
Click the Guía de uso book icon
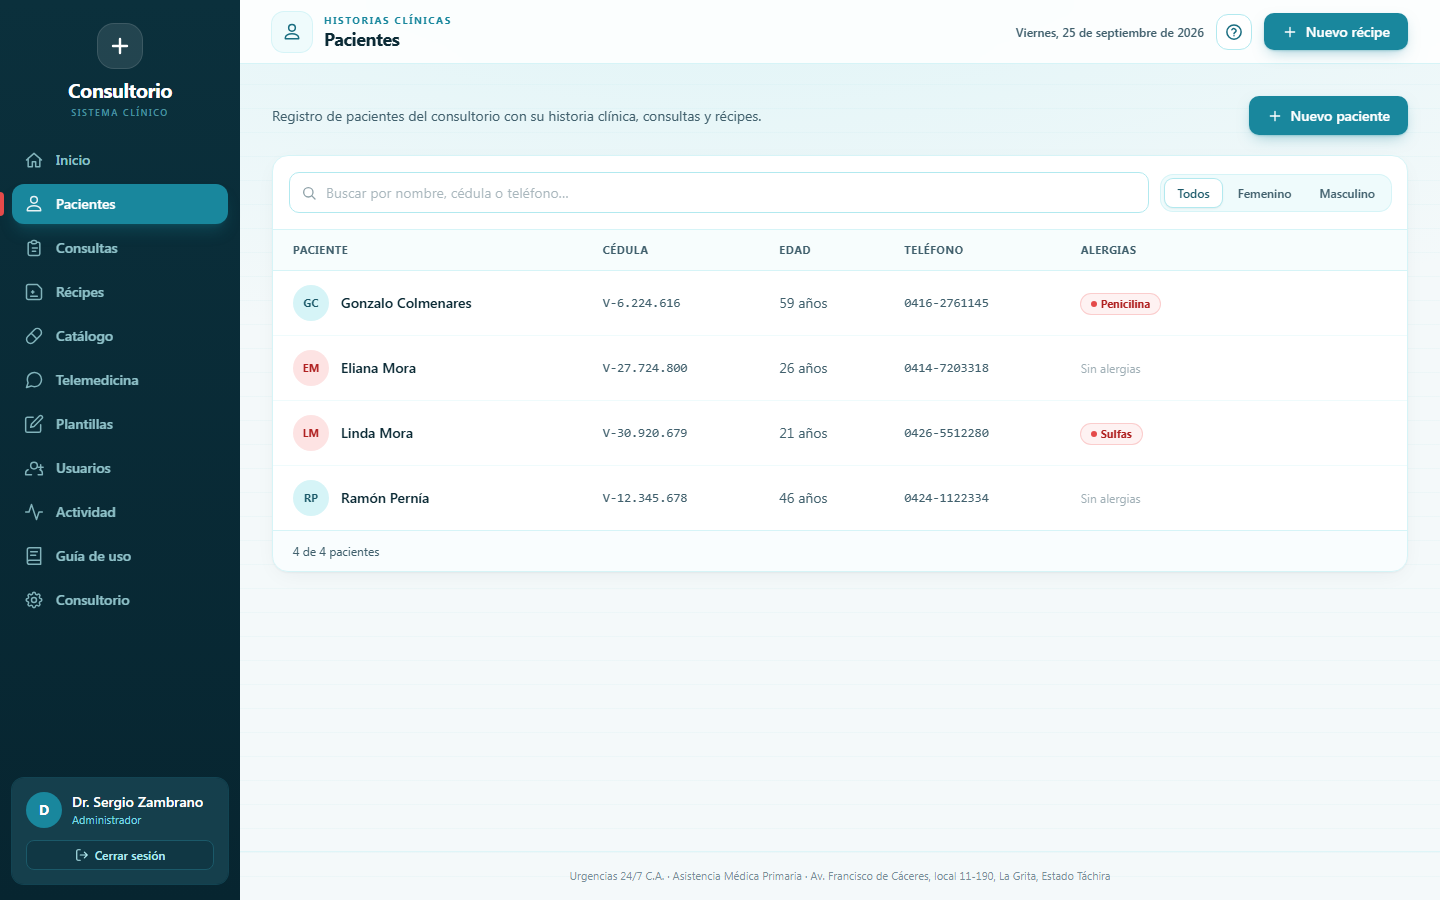pyautogui.click(x=34, y=556)
